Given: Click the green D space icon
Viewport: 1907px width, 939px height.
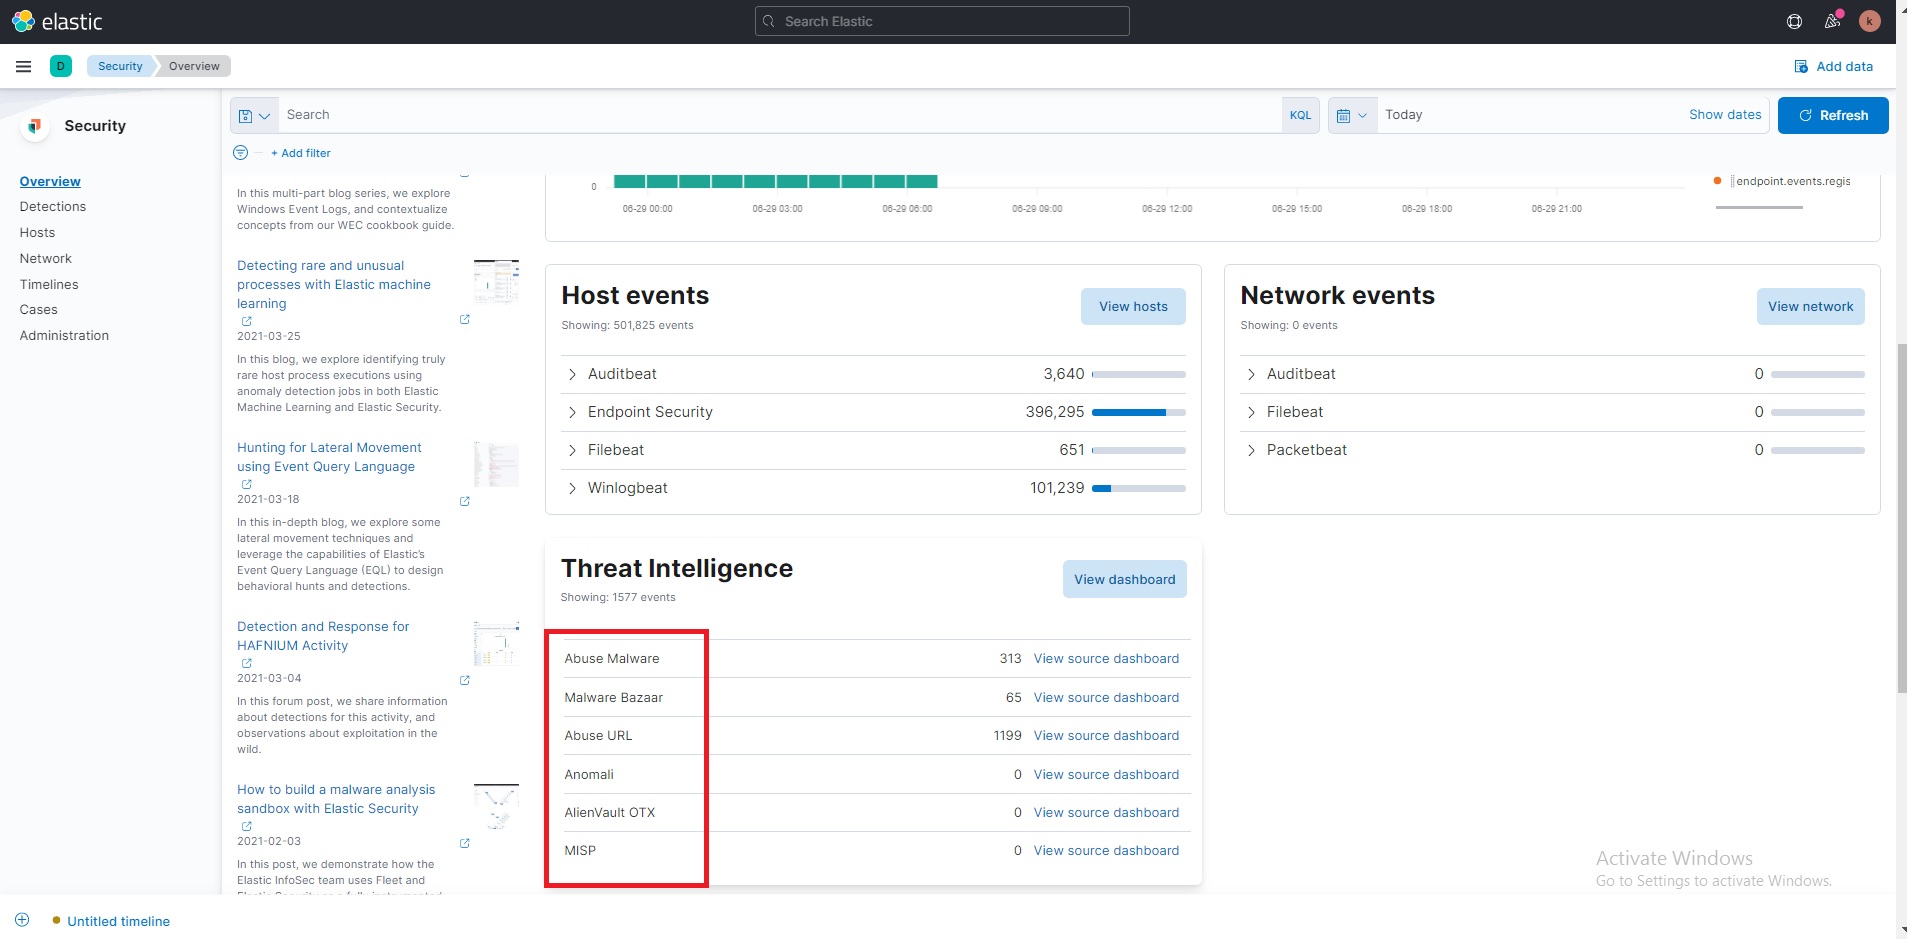Looking at the screenshot, I should (x=61, y=66).
